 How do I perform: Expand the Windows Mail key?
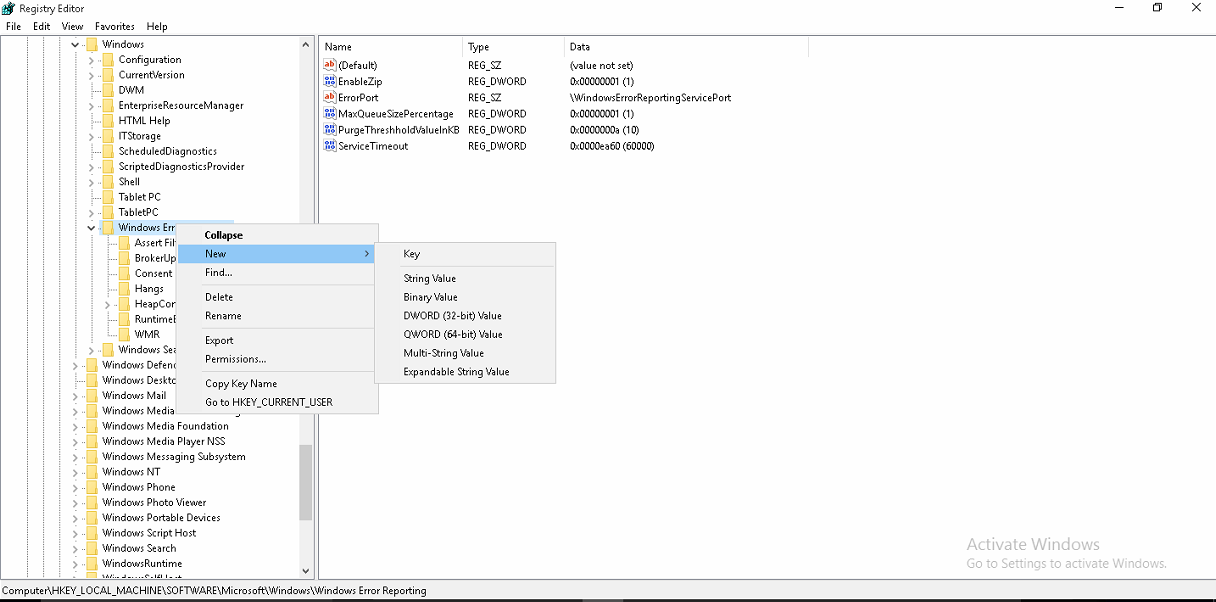(75, 395)
